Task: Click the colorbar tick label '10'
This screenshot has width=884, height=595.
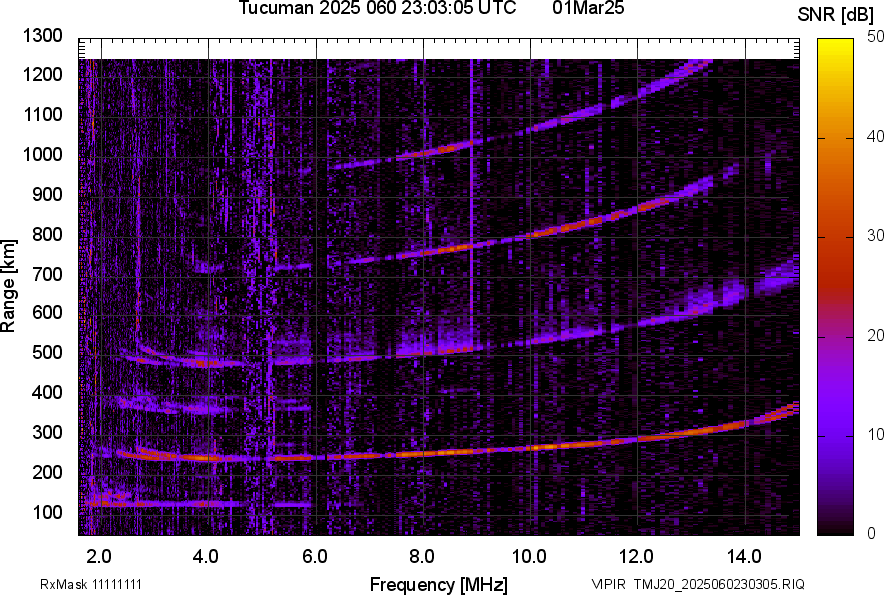Action: click(876, 434)
